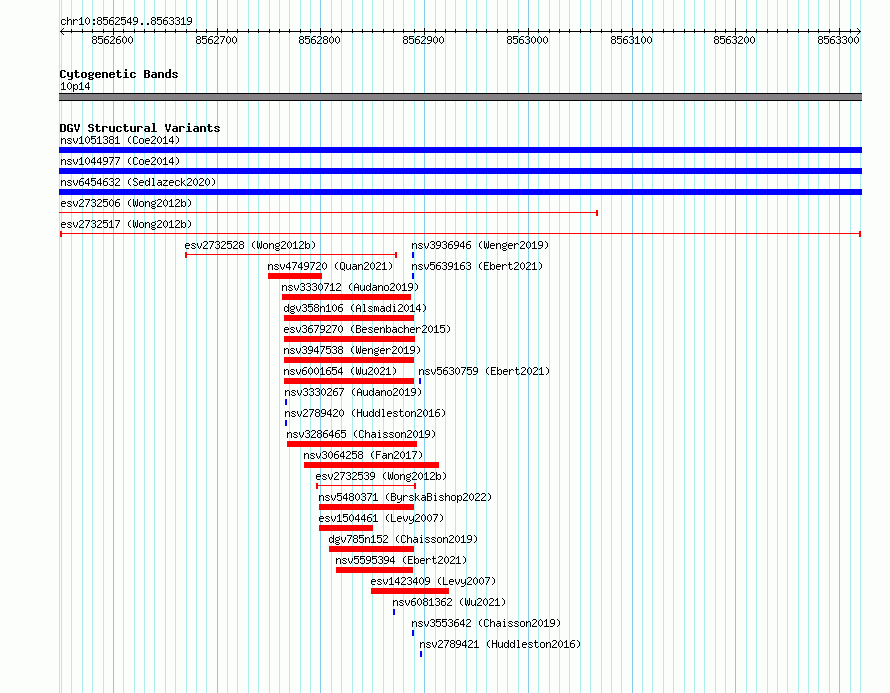Select the esv3679270 (Besenbacher2015) label
Screen dimensions: 890x693
tap(367, 329)
